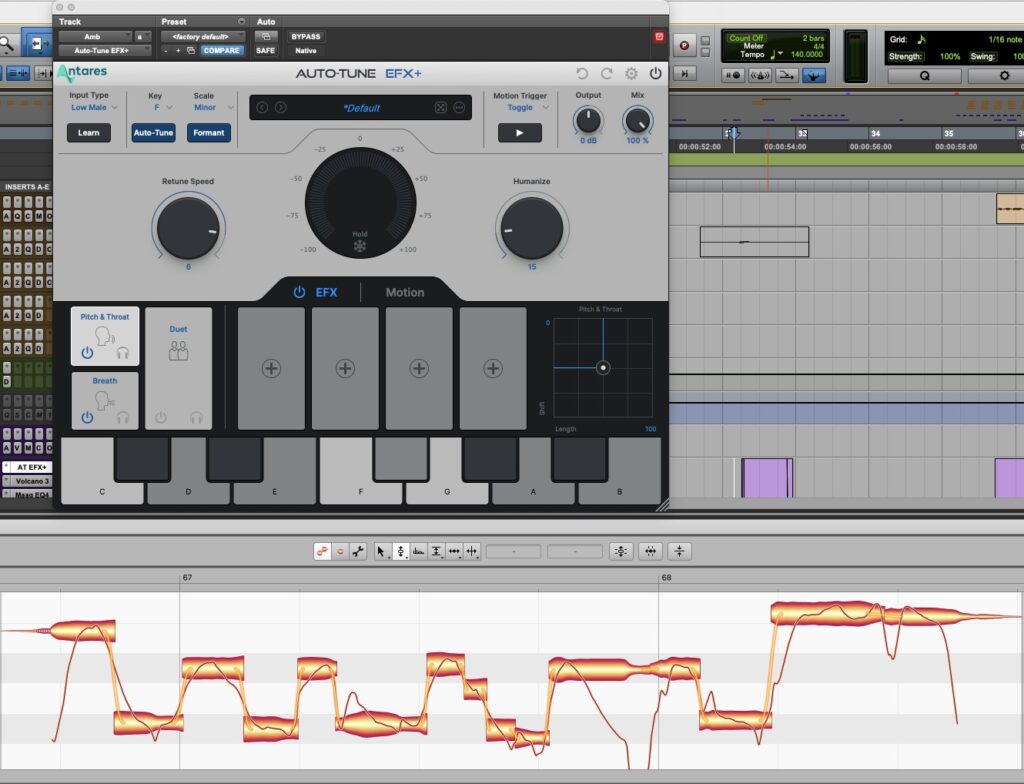Screen dimensions: 1024x784
Task: Toggle the Auto-Tune button
Action: pyautogui.click(x=153, y=133)
